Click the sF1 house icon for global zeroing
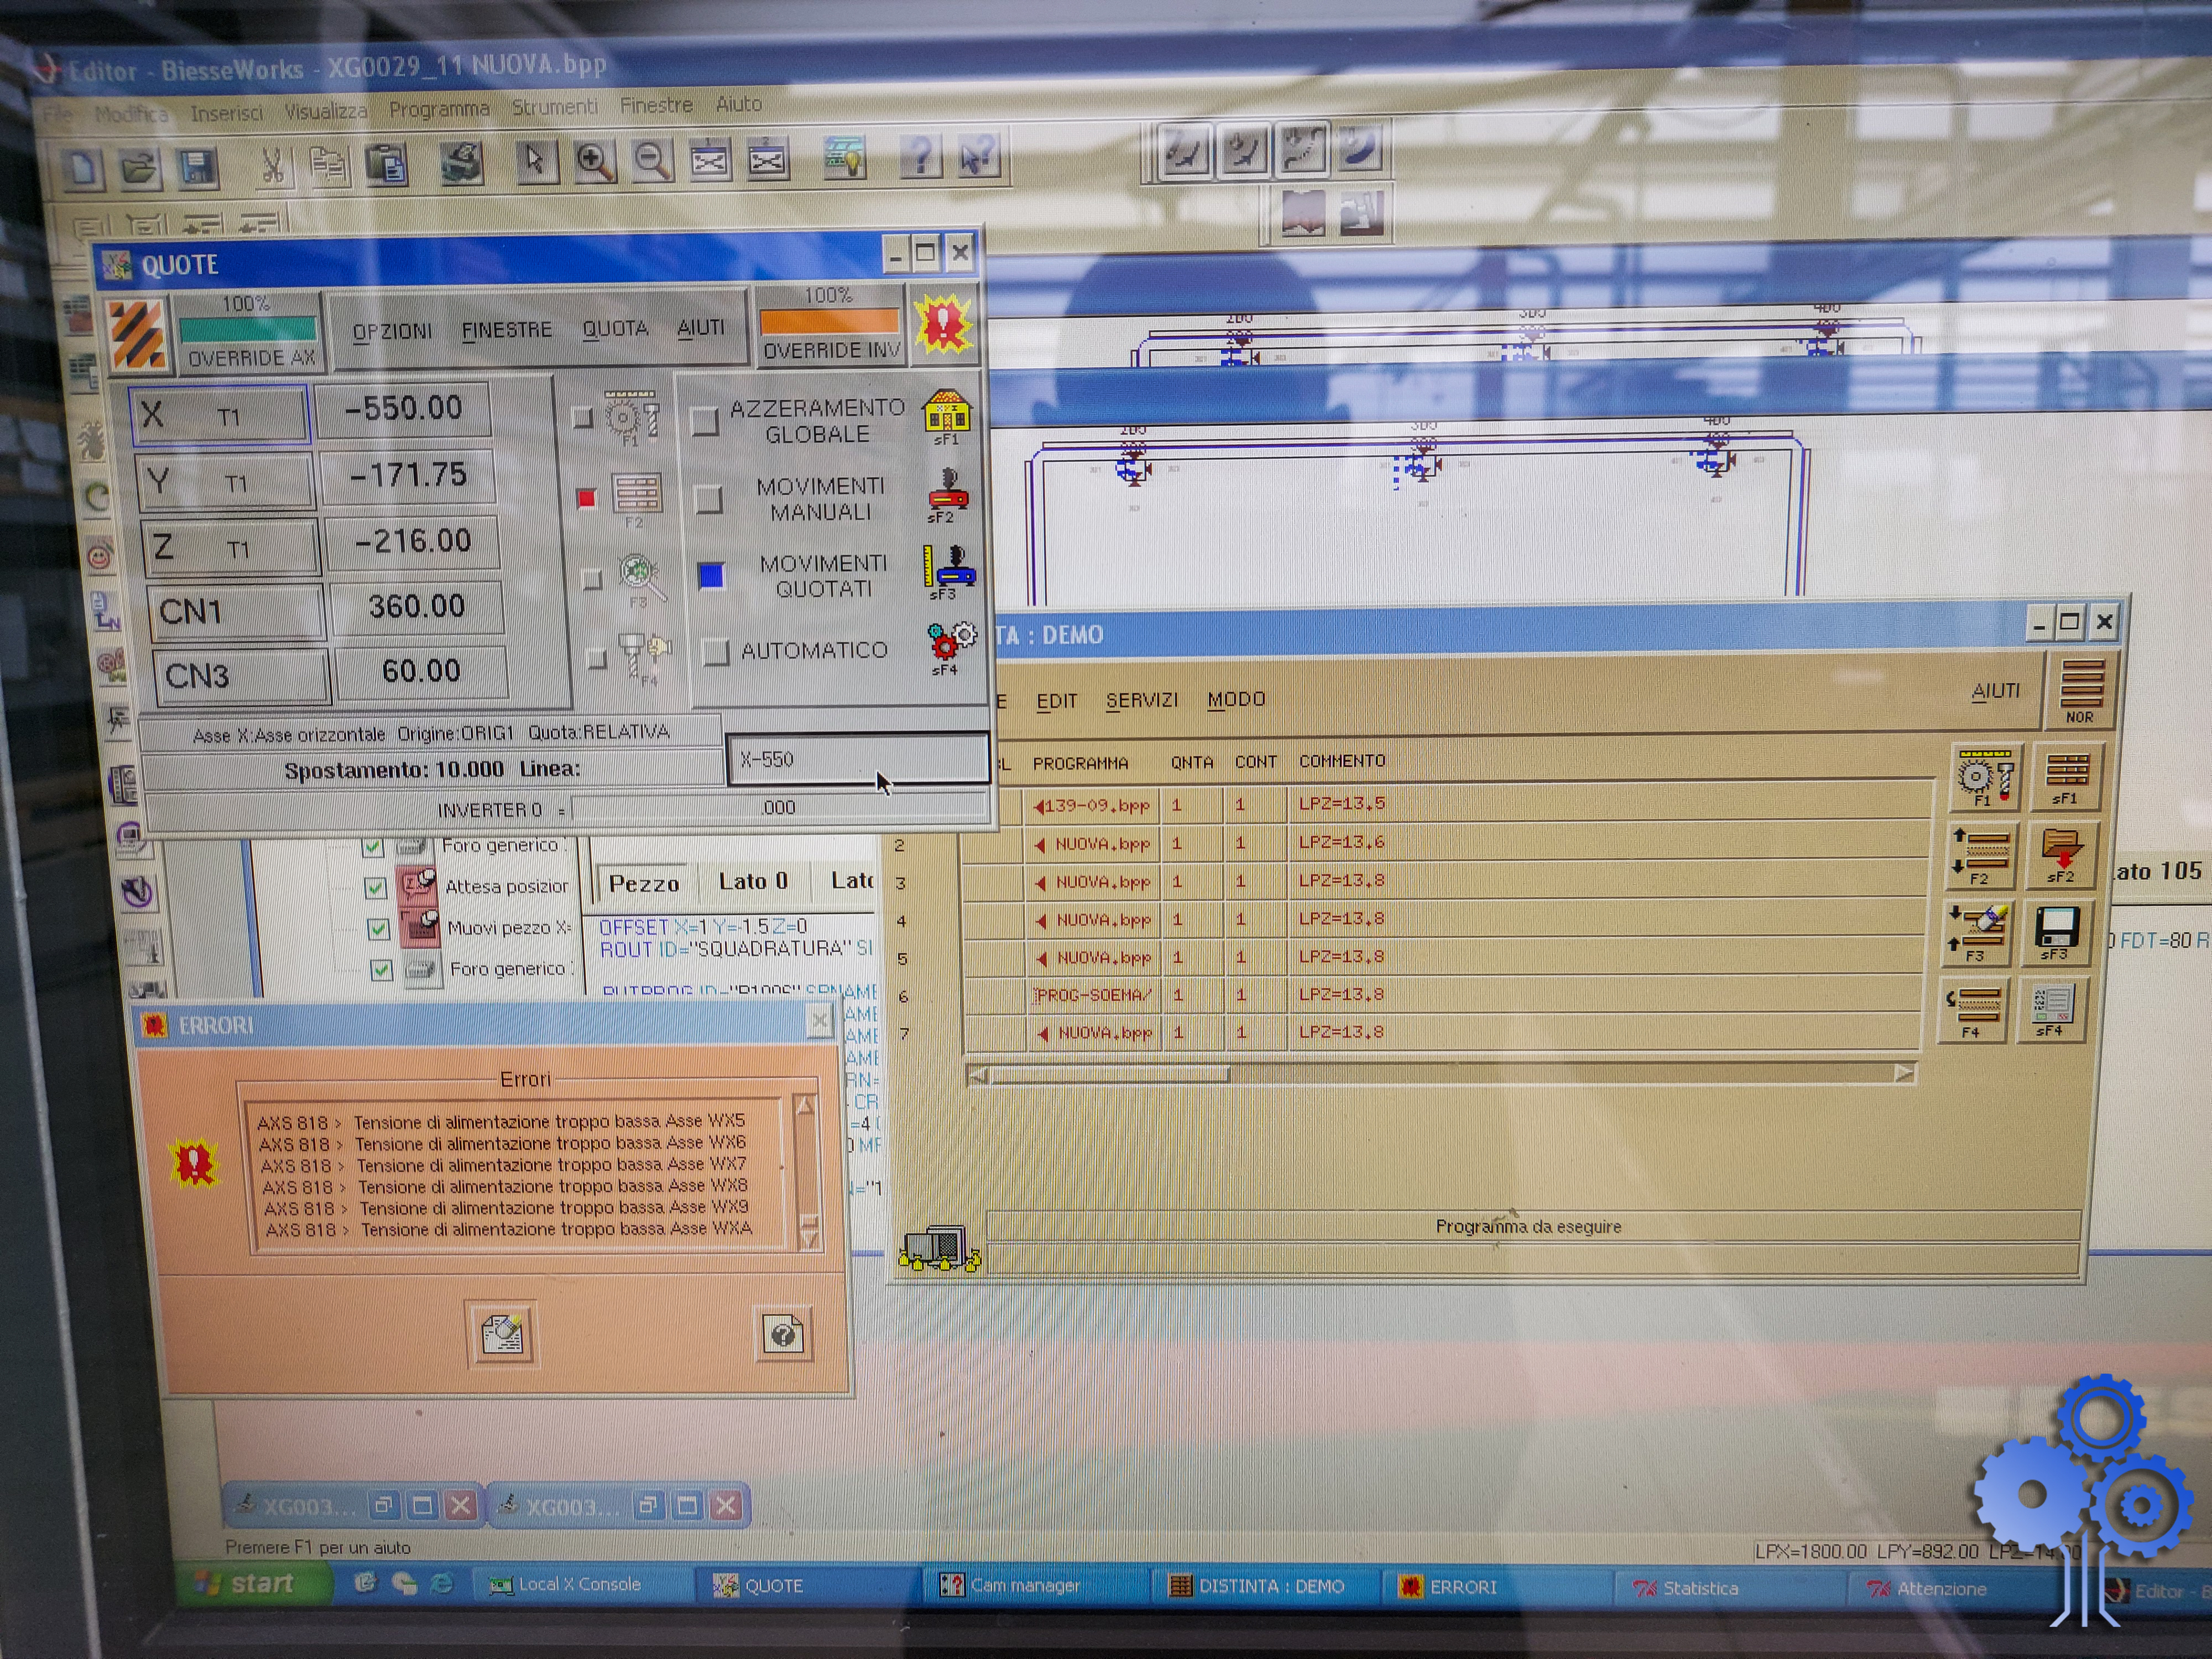The image size is (2212, 1659). [946, 417]
